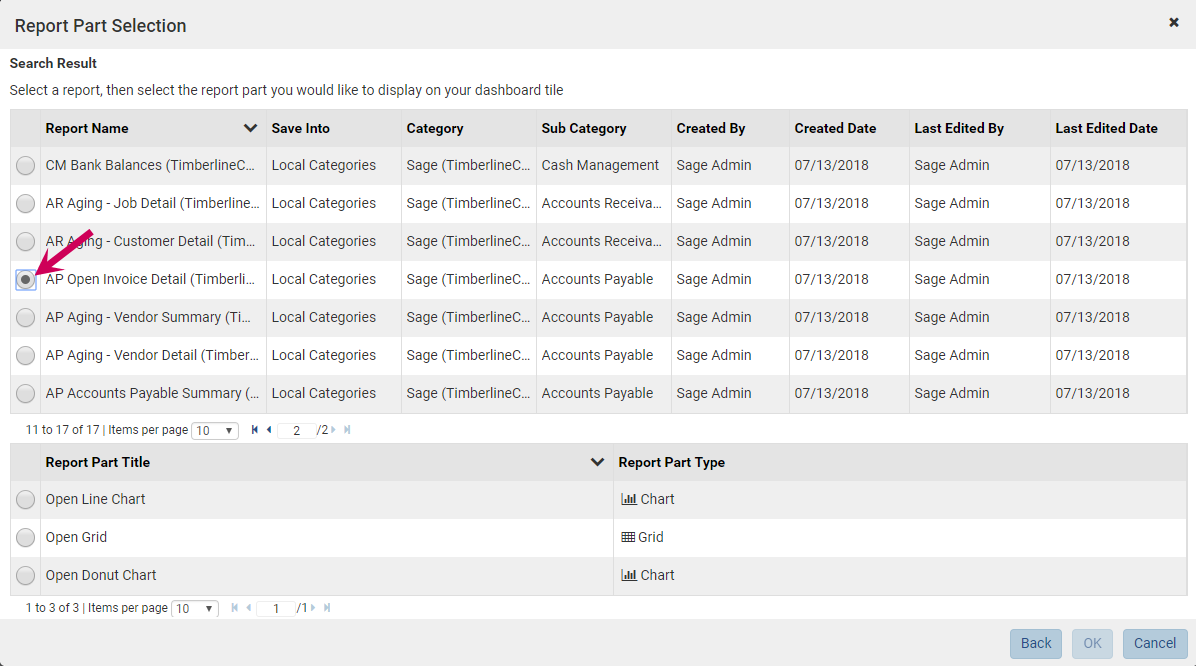Image resolution: width=1196 pixels, height=666 pixels.
Task: Click the sort chevron on Report Name column
Action: (x=249, y=128)
